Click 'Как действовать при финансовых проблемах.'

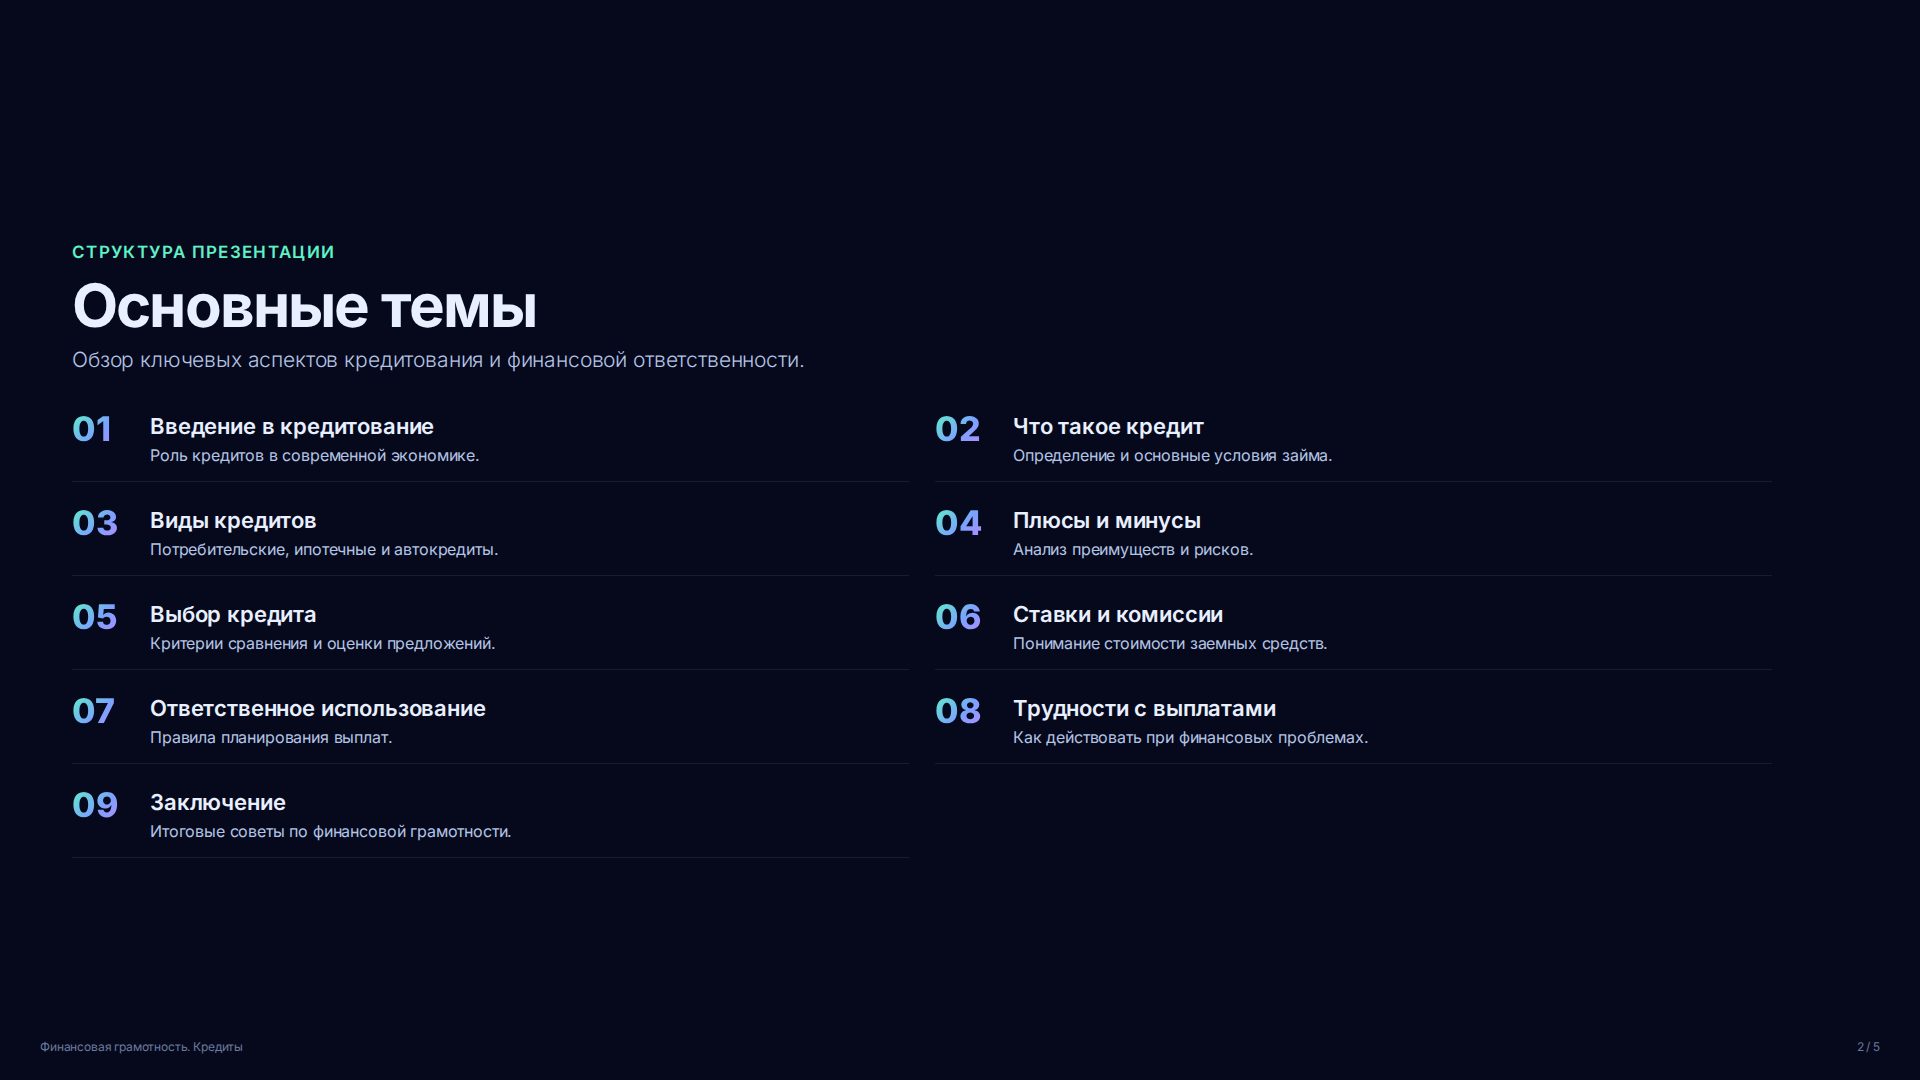point(1190,738)
